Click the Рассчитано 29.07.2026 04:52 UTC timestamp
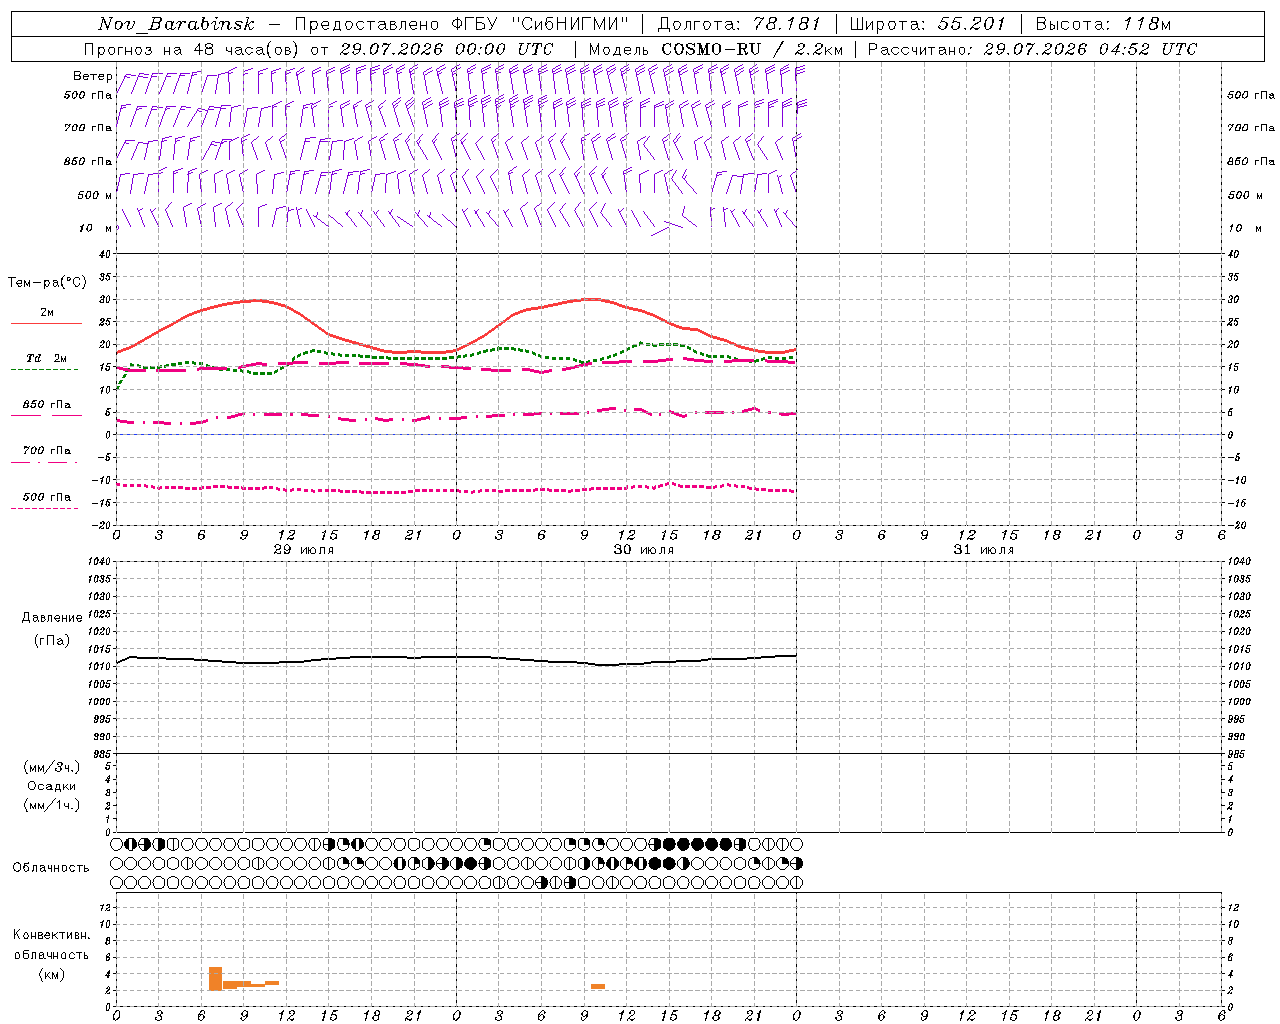The width and height of the screenshot is (1280, 1024). (1032, 49)
